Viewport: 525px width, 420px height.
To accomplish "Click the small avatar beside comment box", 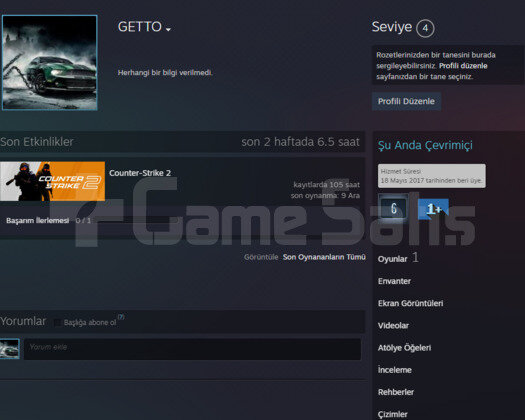I will (x=10, y=349).
